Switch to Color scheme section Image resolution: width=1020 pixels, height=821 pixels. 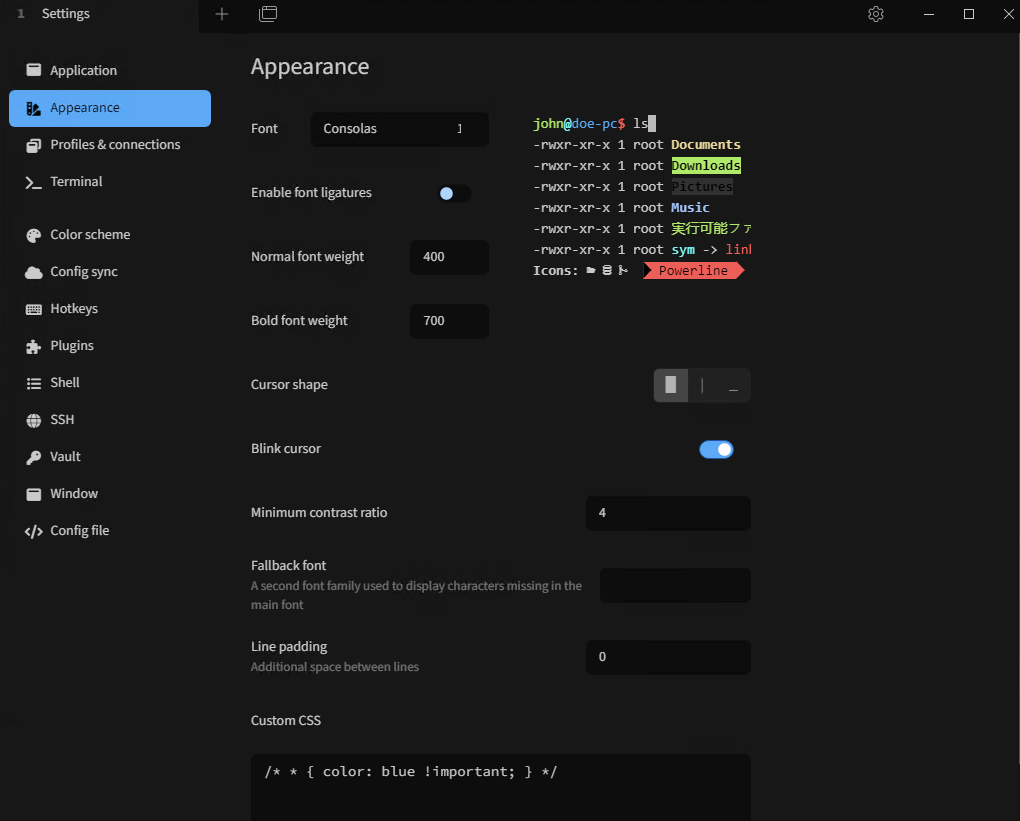point(110,235)
